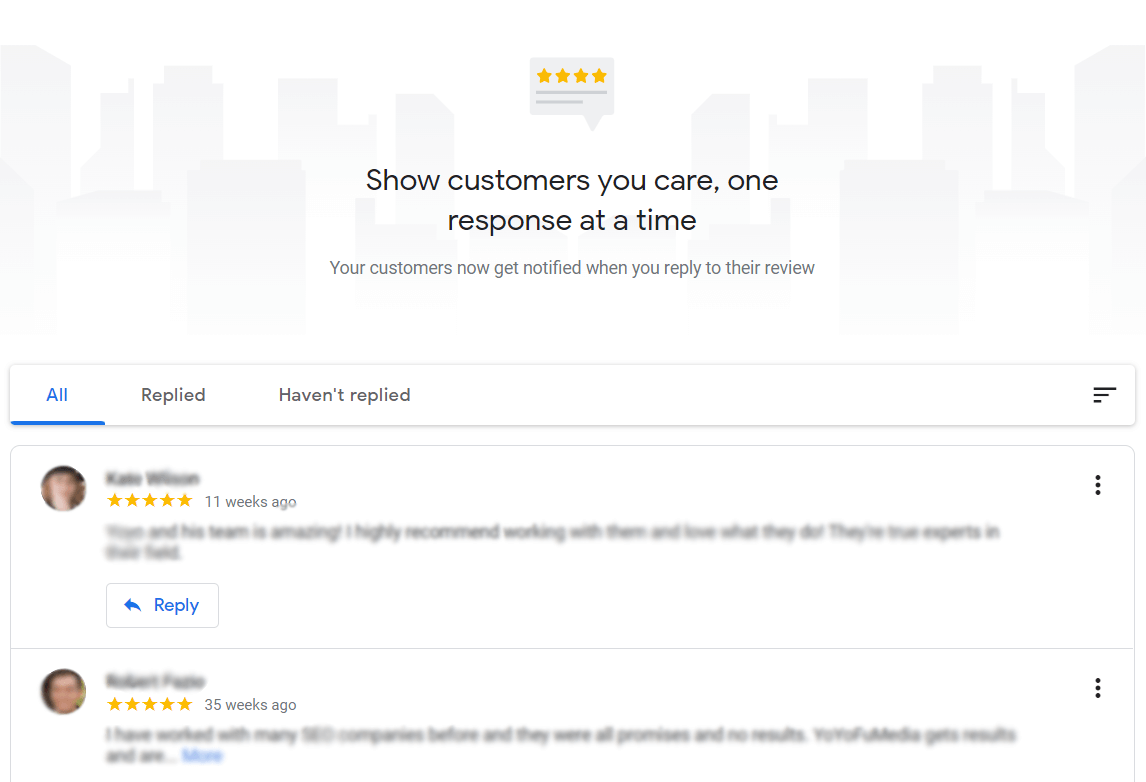
Task: Click the blue underline of the All tab
Action: 57,421
